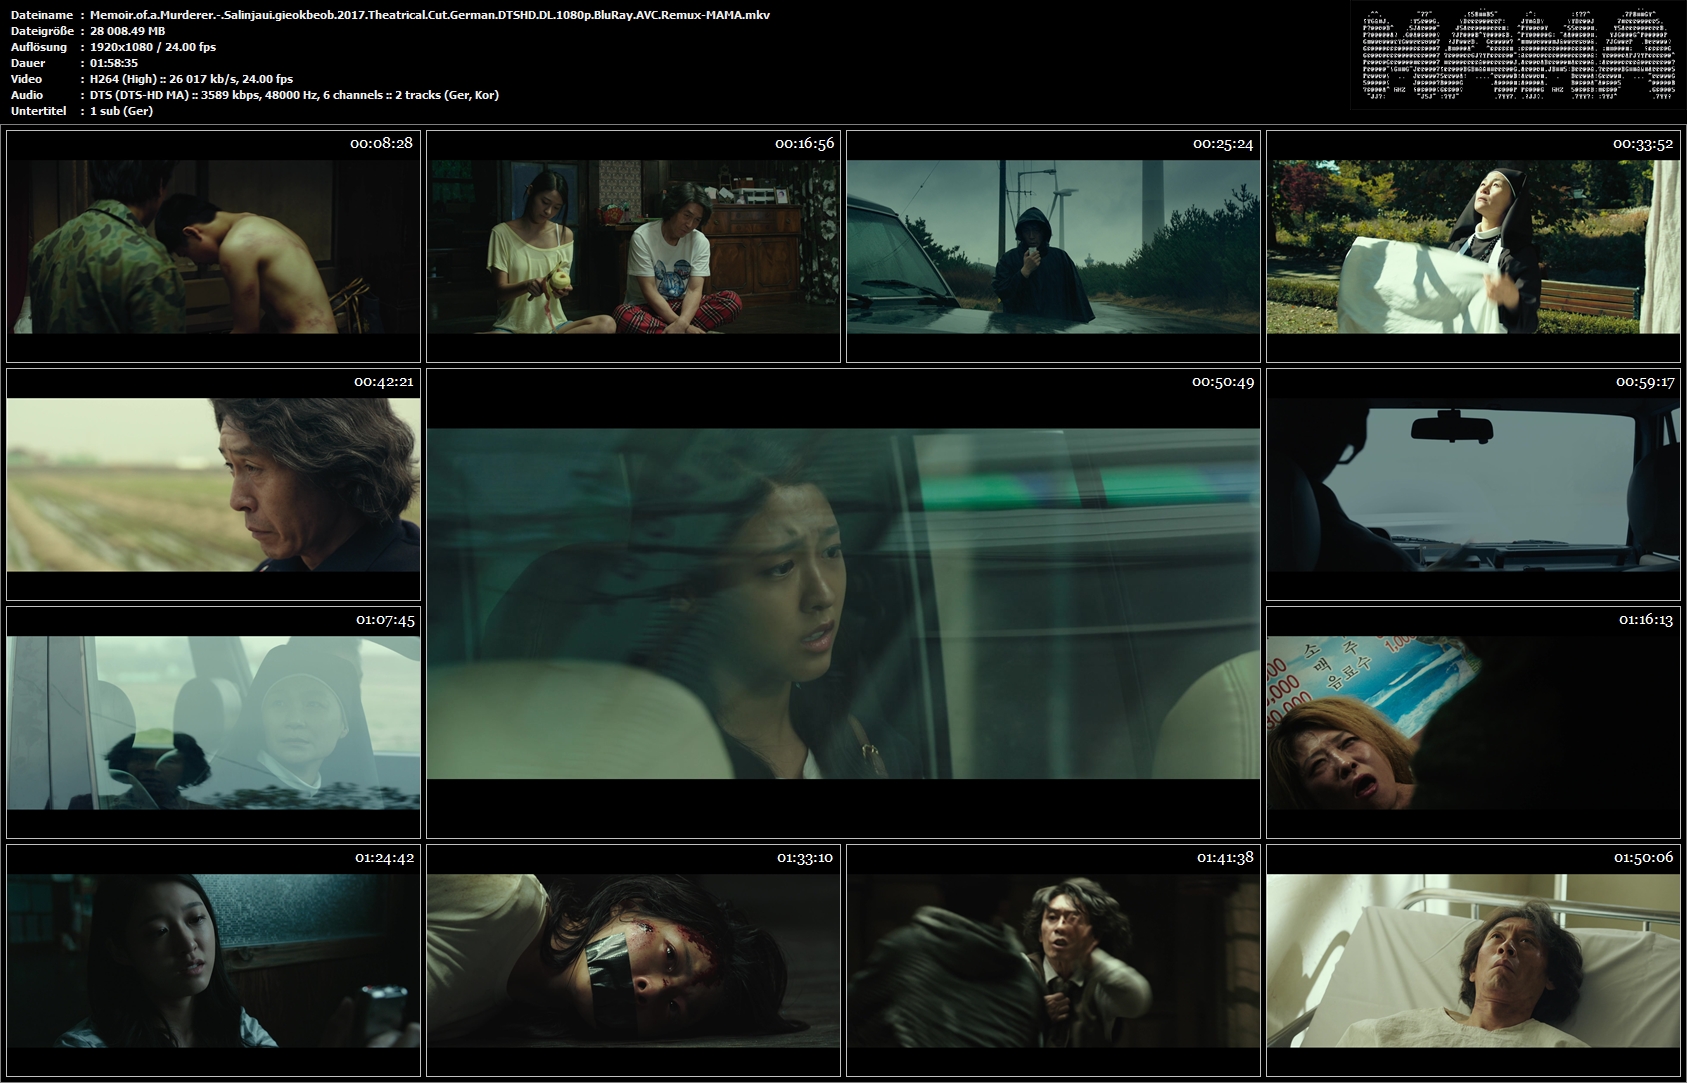This screenshot has width=1687, height=1083.
Task: Click the file size value 28 008.49 MB
Action: [x=128, y=31]
